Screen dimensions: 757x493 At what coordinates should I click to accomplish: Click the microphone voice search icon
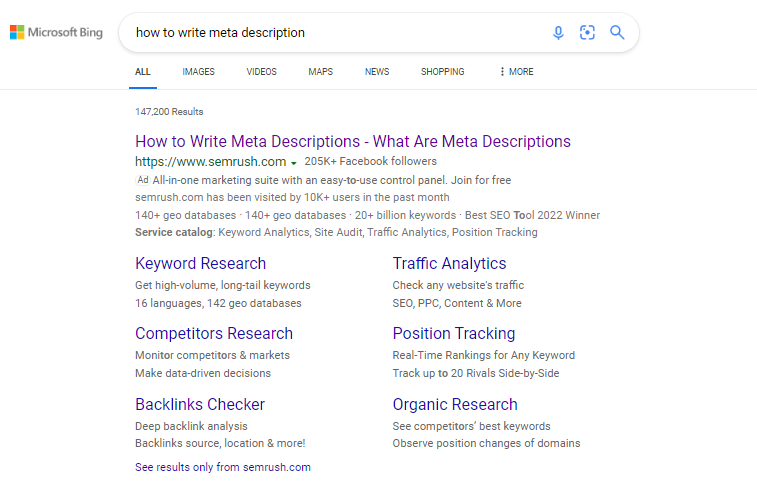coord(558,33)
